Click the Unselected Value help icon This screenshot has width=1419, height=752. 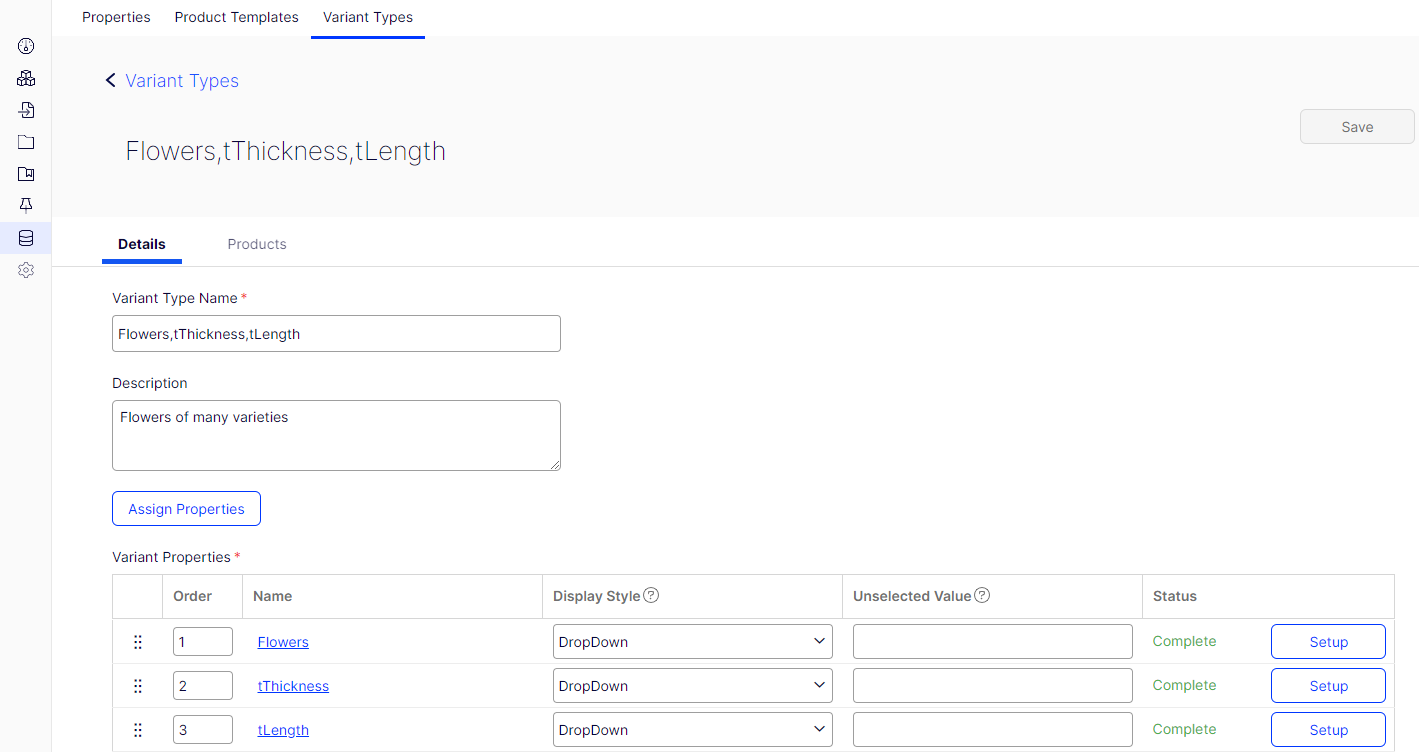pyautogui.click(x=982, y=595)
